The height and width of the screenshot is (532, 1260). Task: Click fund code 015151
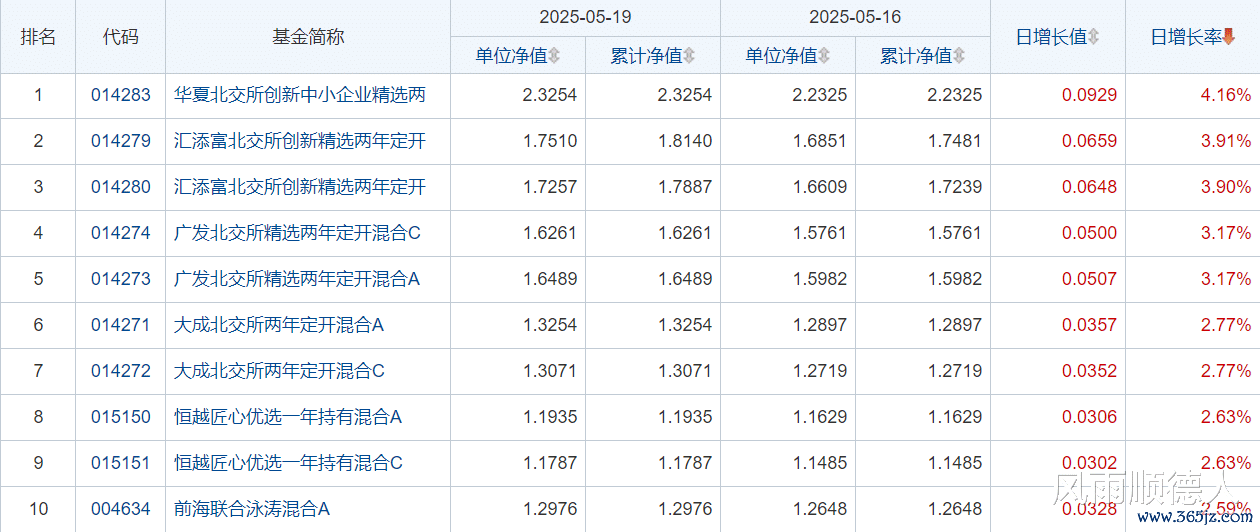(x=121, y=463)
